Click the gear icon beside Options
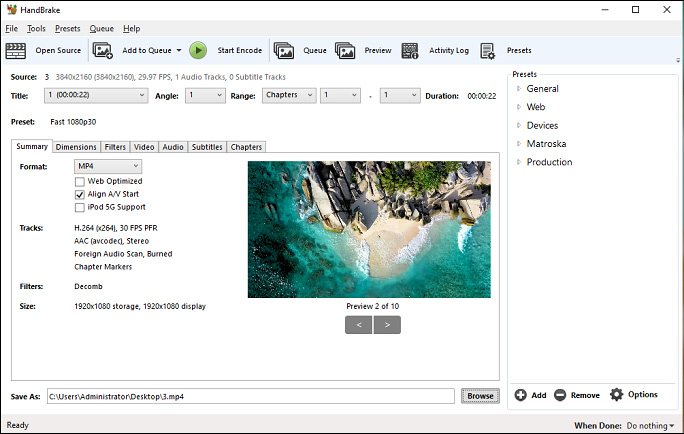The height and width of the screenshot is (434, 684). coord(616,394)
